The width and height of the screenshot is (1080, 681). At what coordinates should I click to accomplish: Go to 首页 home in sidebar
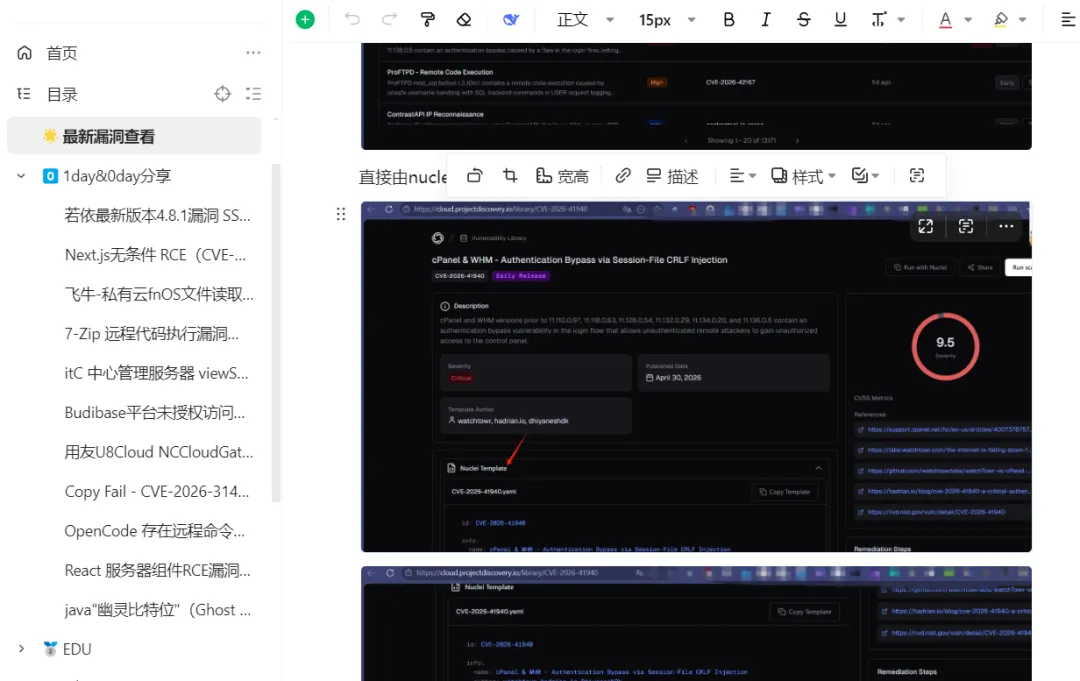coord(62,53)
